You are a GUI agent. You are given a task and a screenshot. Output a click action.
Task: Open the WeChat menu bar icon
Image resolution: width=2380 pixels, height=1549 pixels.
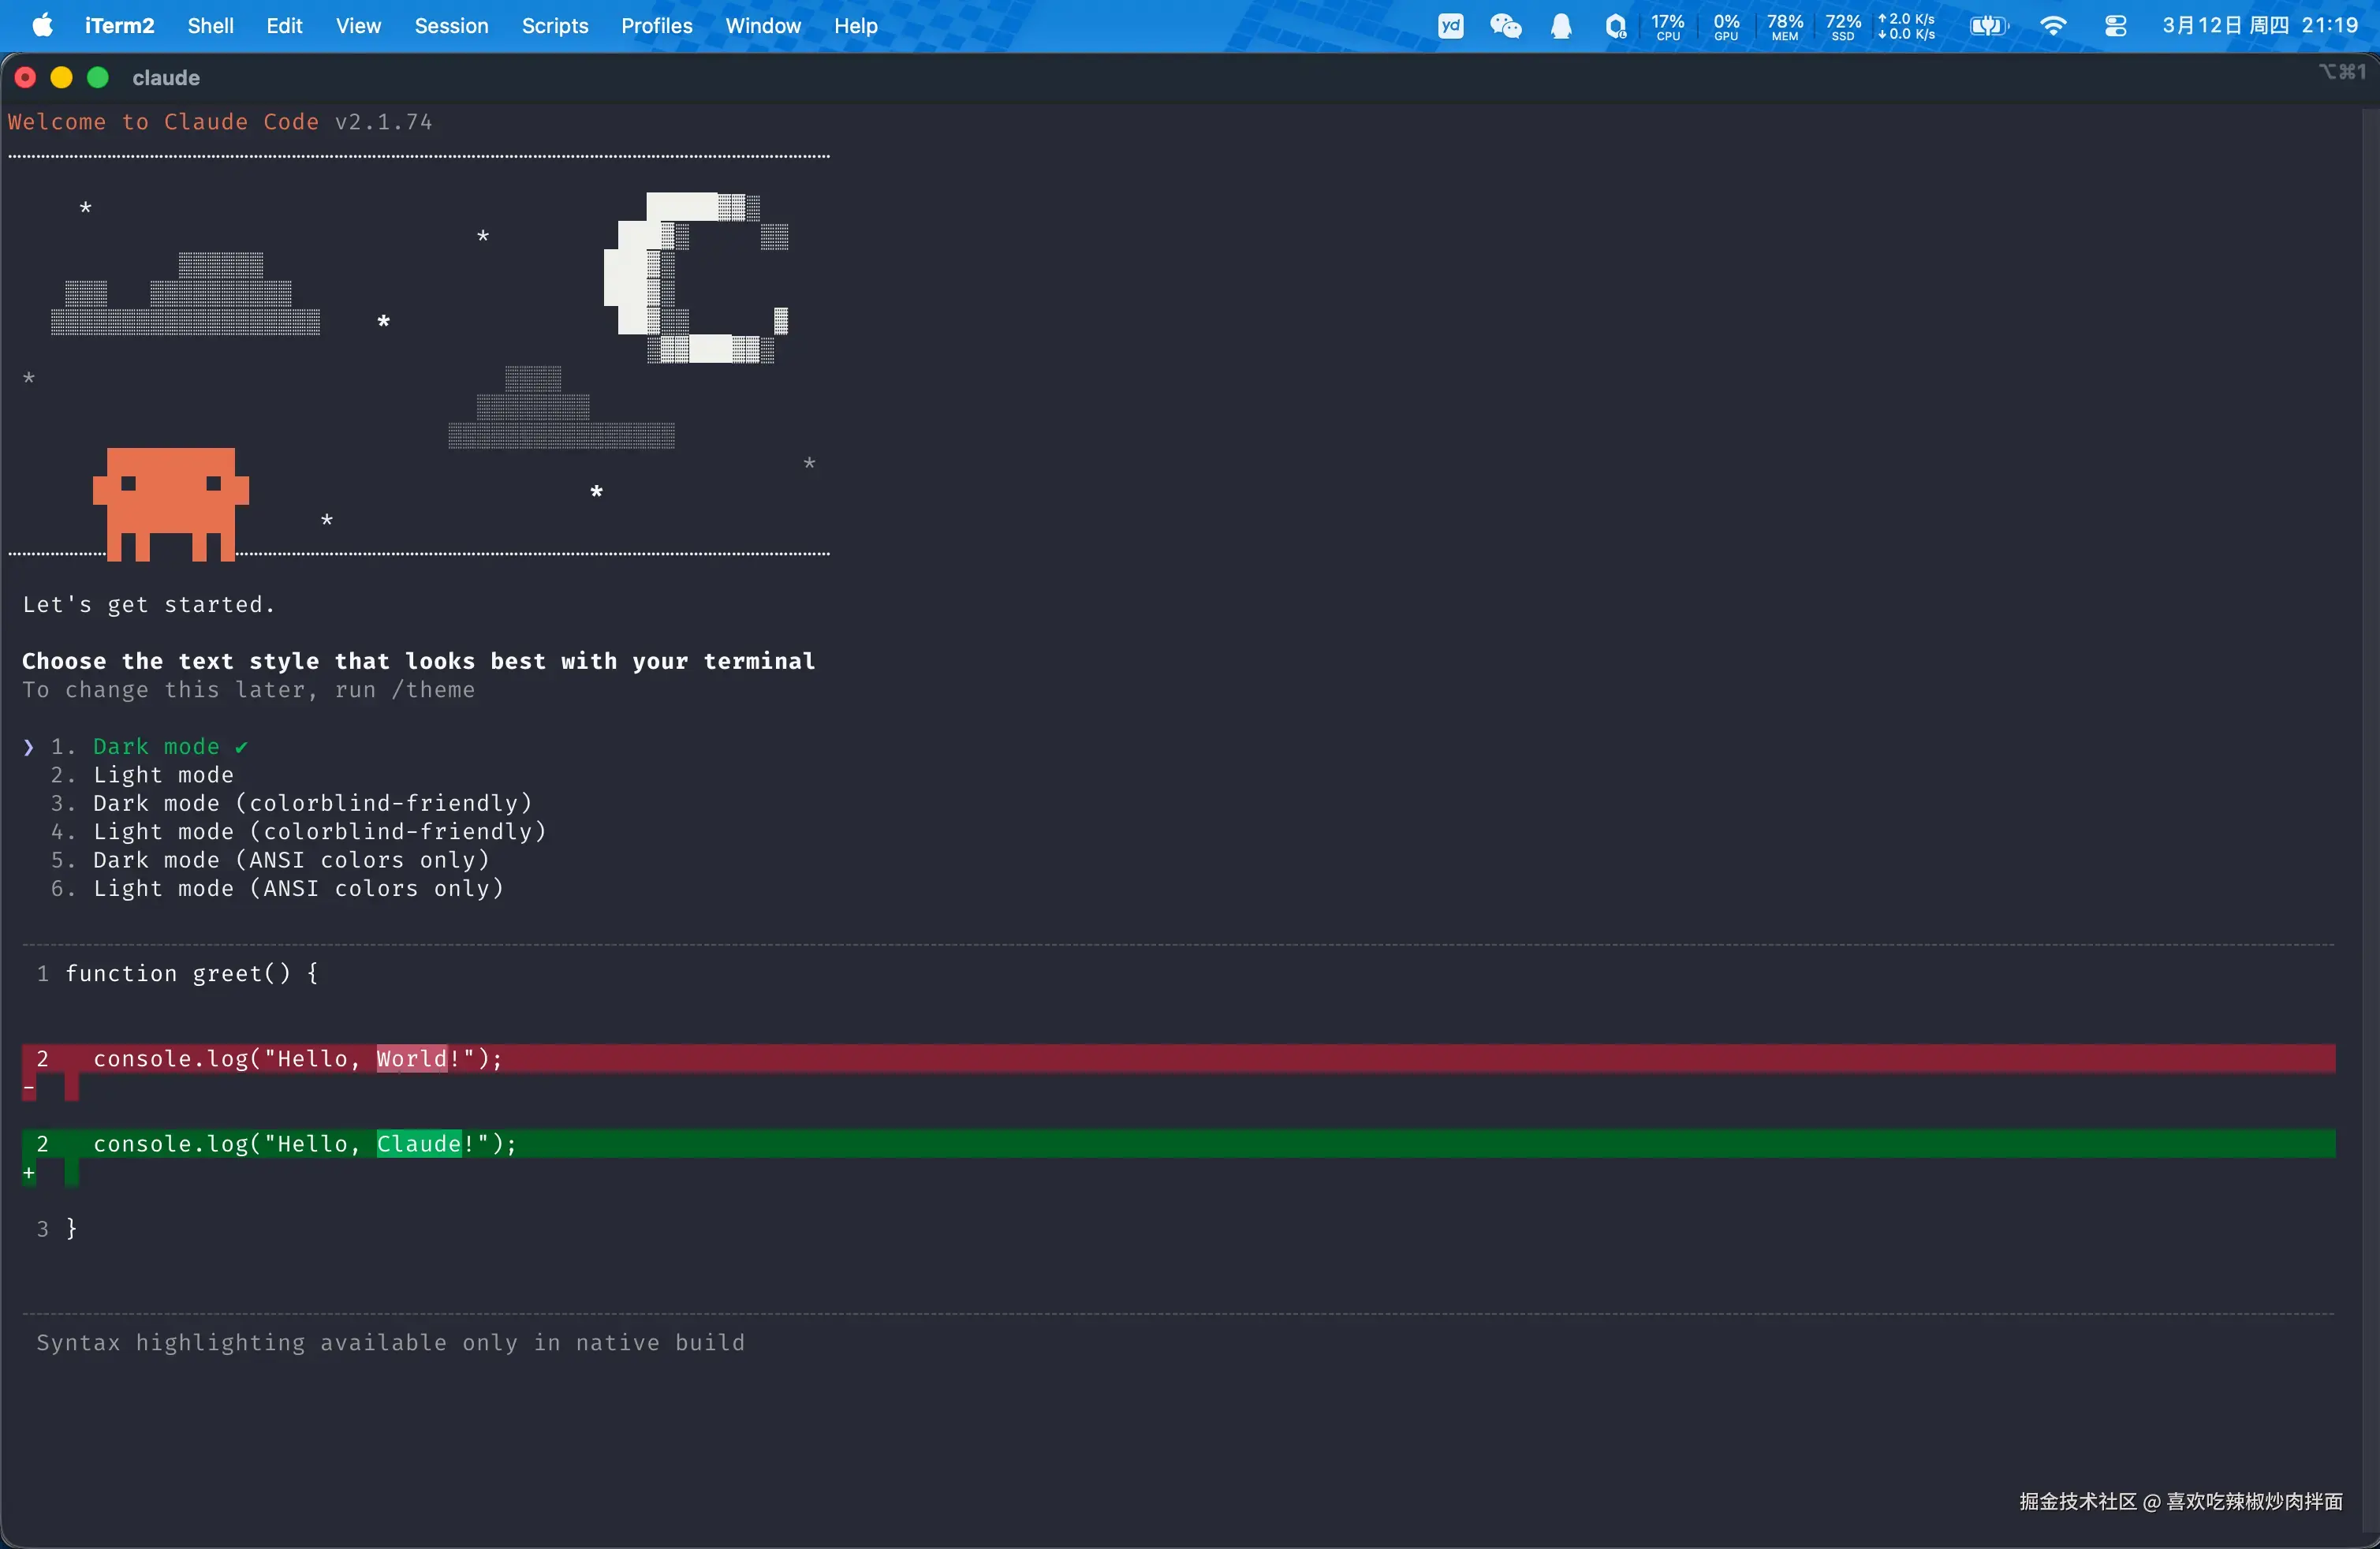pyautogui.click(x=1505, y=26)
